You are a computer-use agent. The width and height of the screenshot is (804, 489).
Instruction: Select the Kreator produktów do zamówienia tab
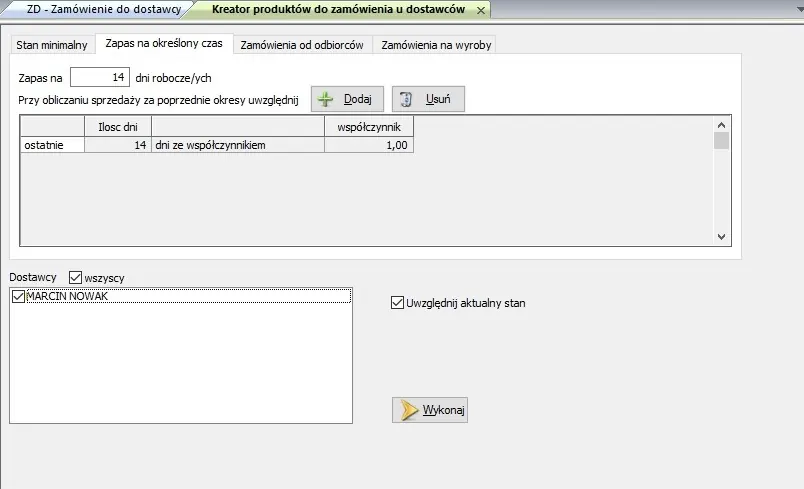pos(338,9)
